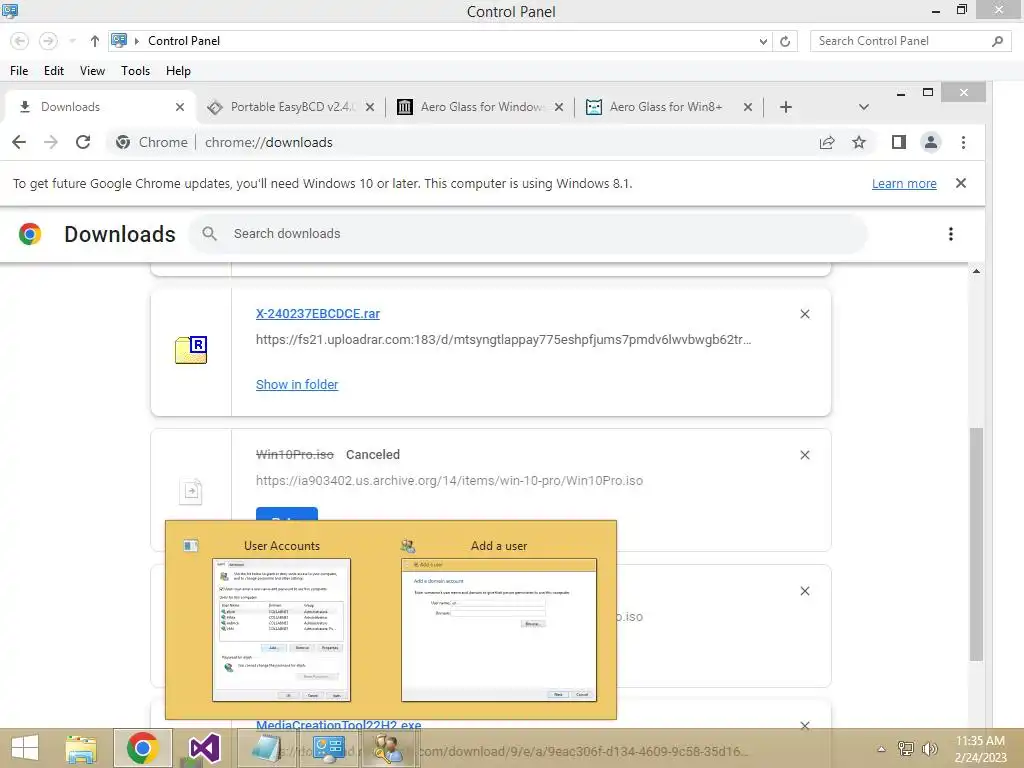Click Control Panel's up arrow button
The height and width of the screenshot is (768, 1024).
95,41
